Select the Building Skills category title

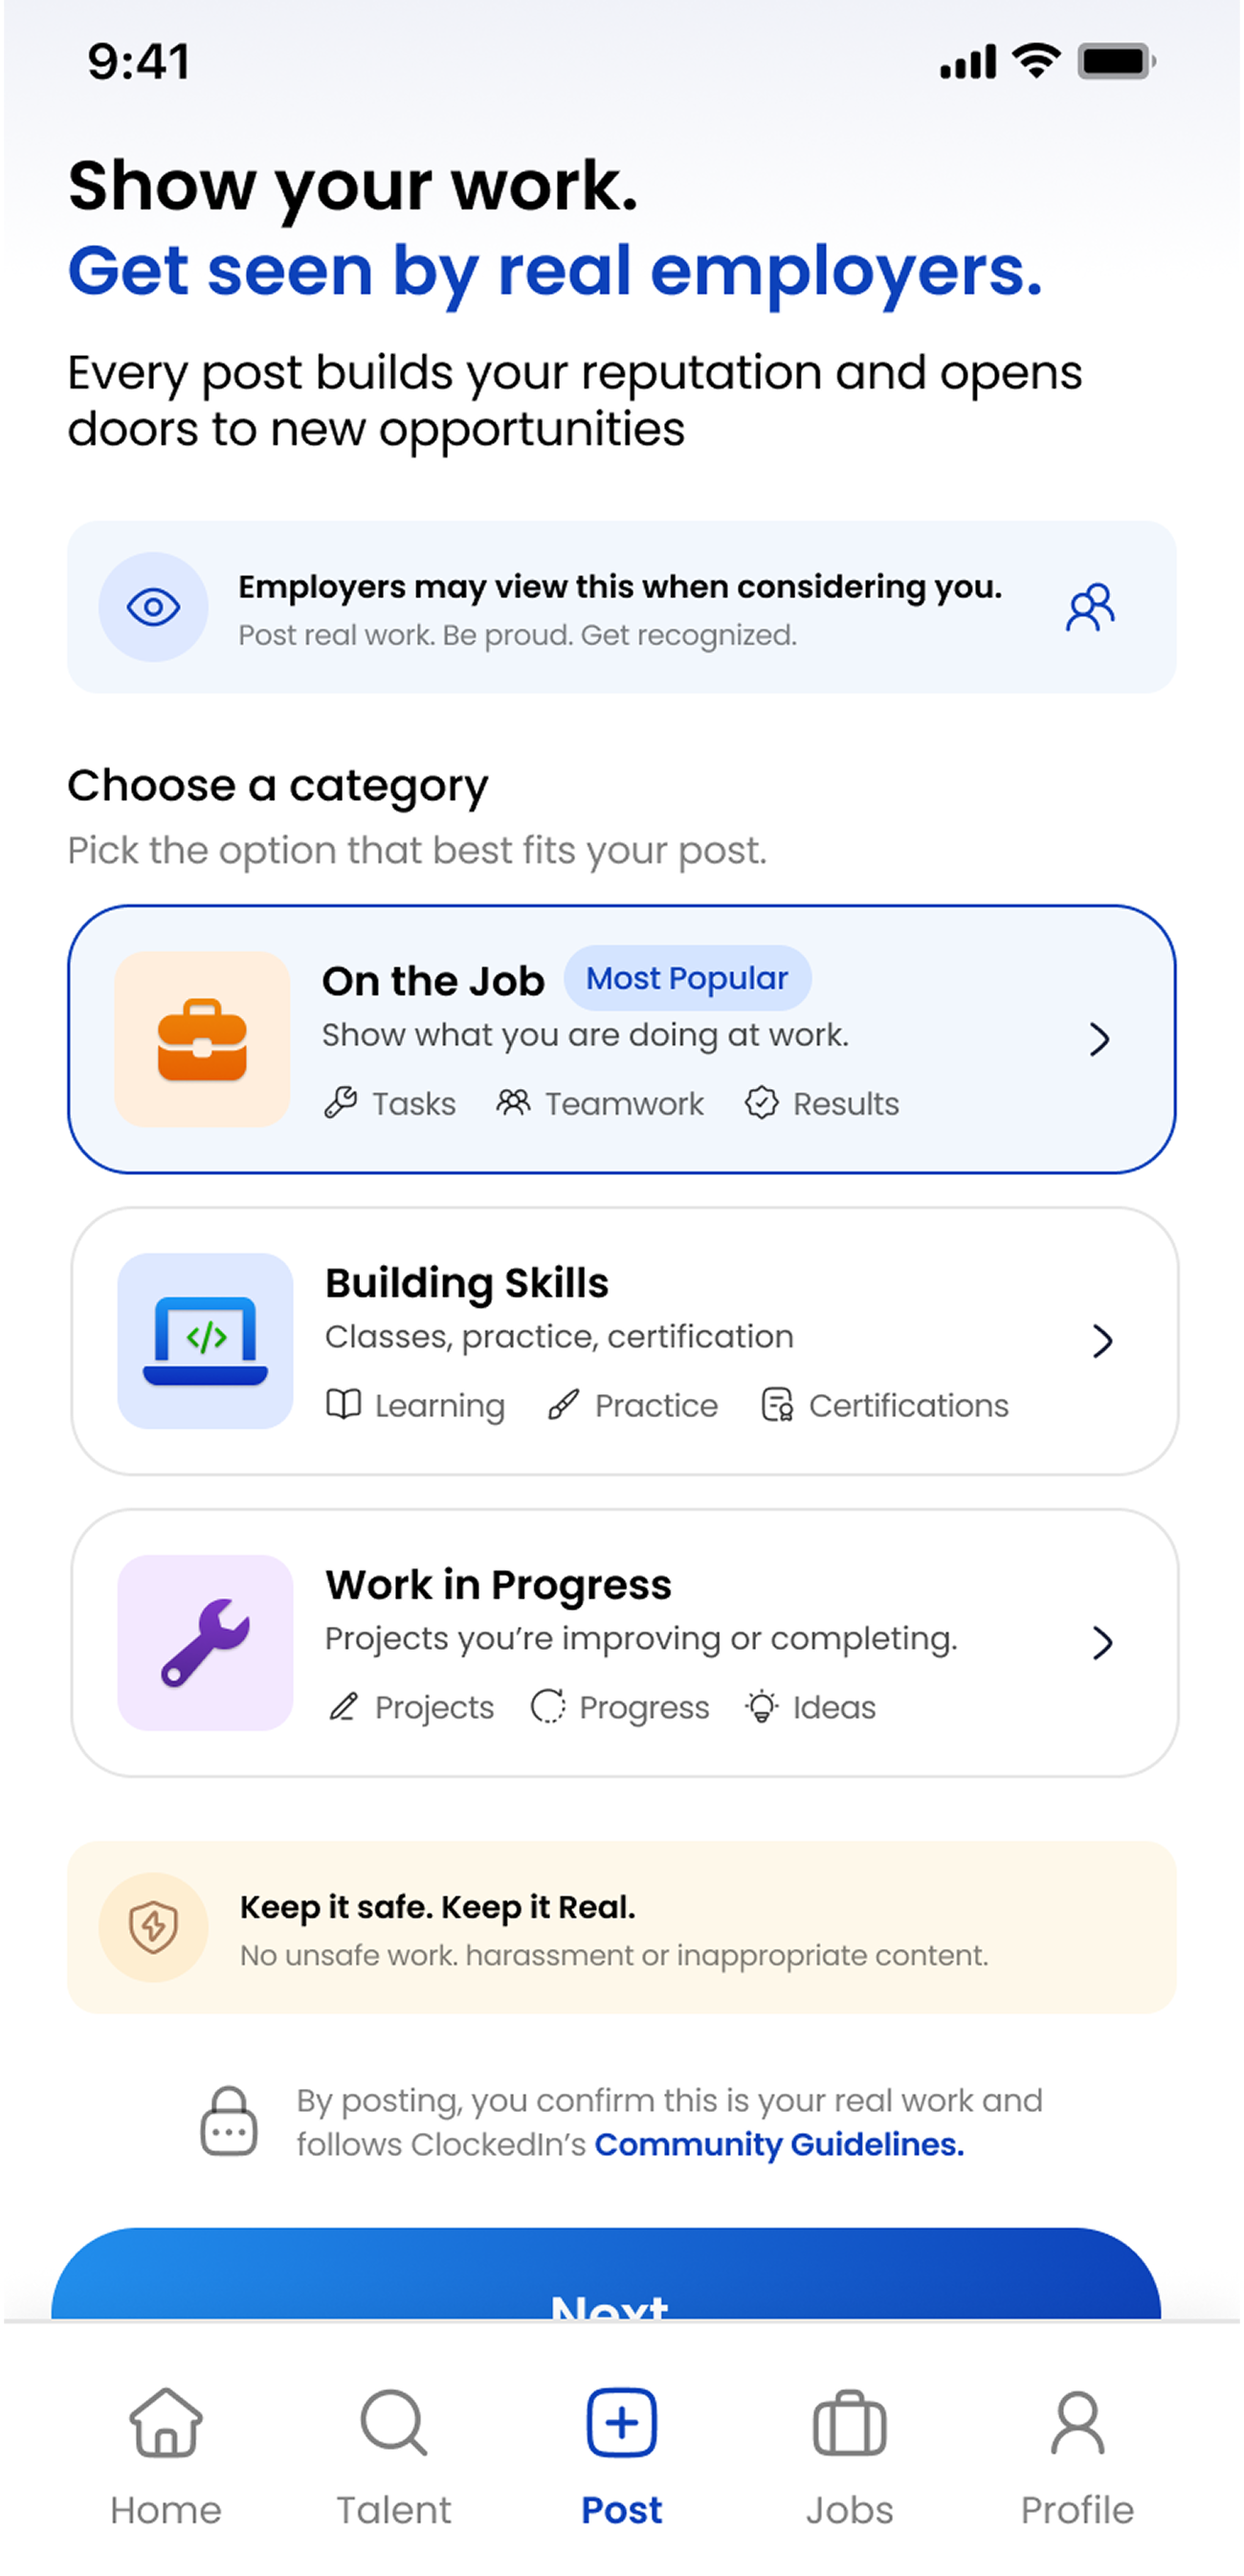pos(467,1283)
